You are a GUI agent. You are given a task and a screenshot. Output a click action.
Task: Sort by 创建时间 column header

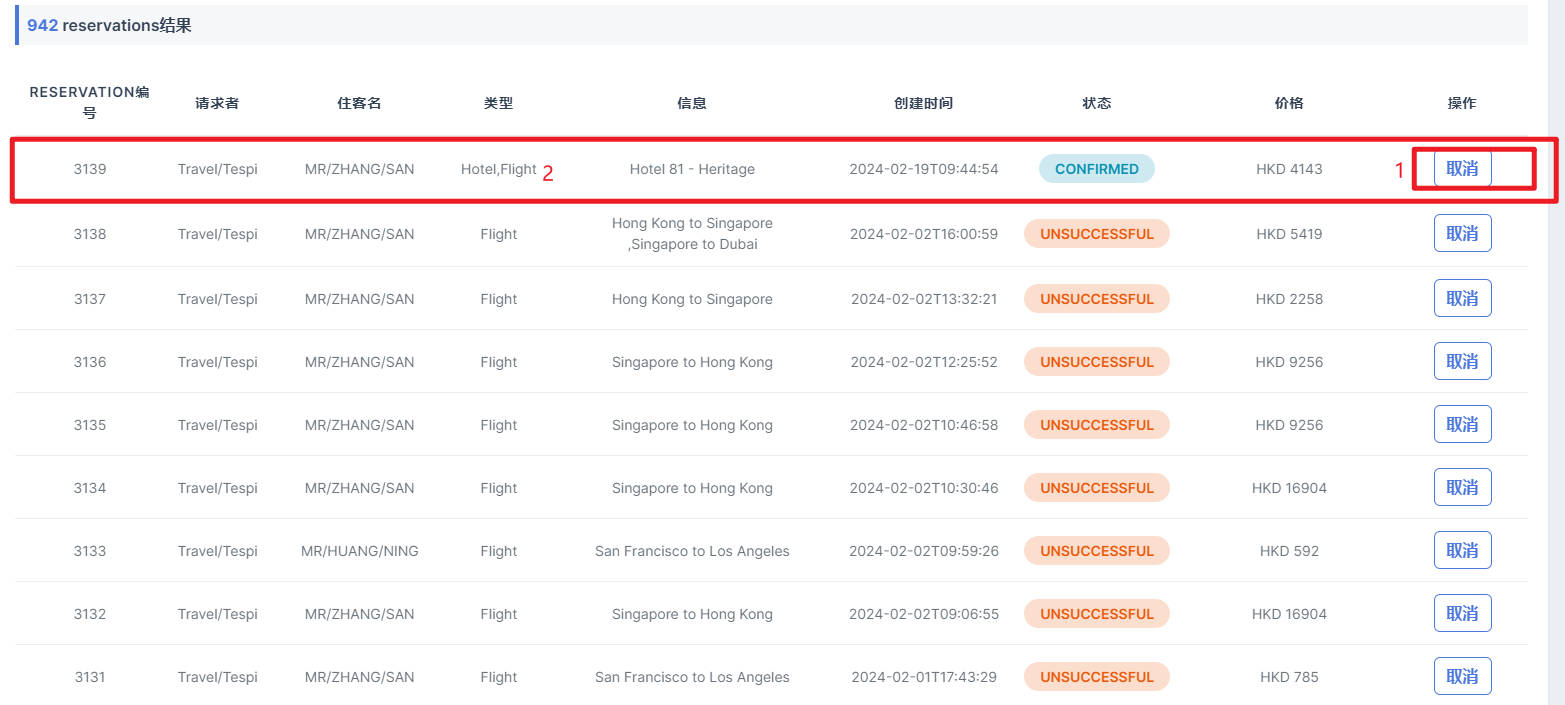tap(923, 103)
